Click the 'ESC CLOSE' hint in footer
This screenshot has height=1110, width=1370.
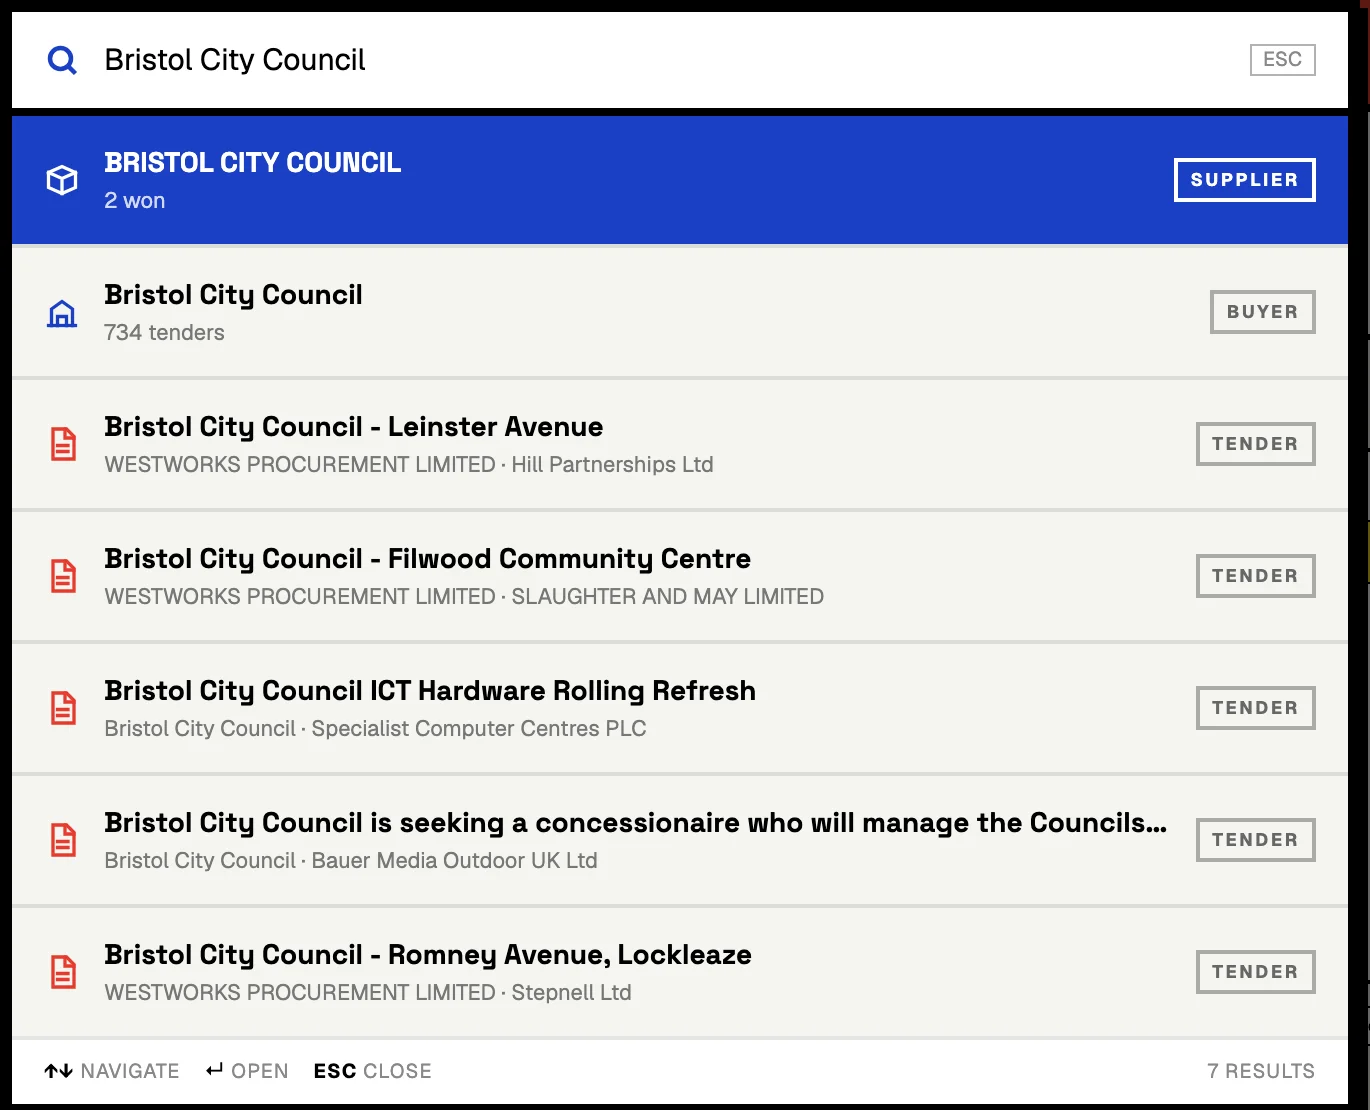click(372, 1071)
